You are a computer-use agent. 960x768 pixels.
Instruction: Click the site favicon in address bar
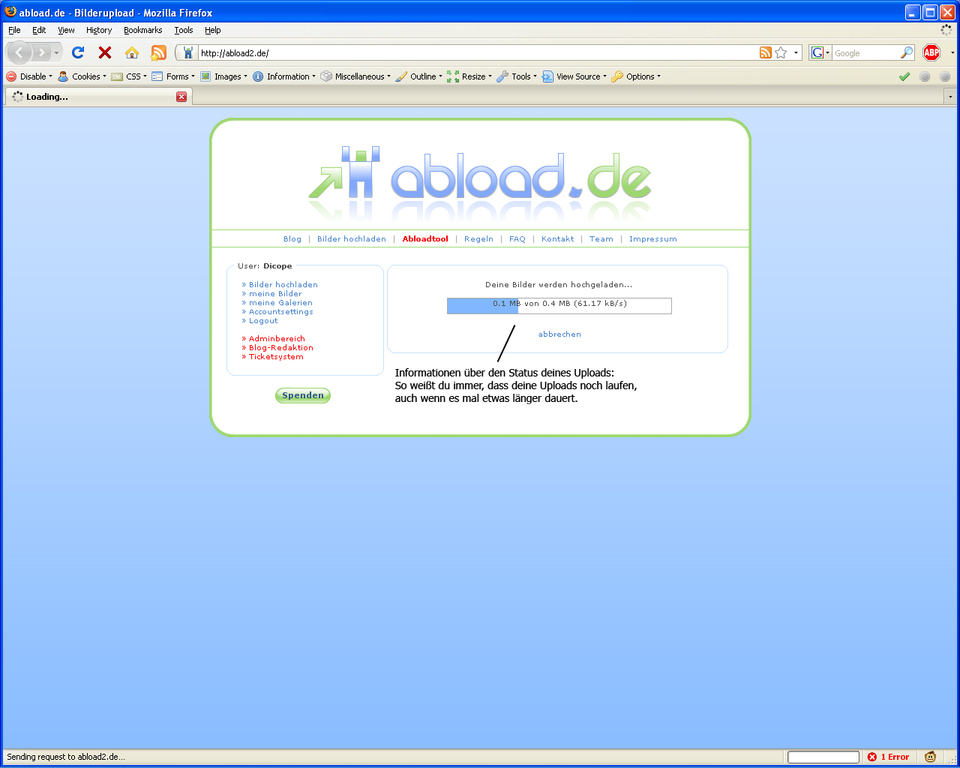188,53
